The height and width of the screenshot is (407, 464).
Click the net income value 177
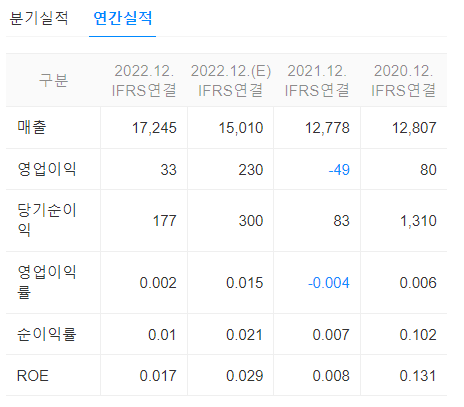click(164, 221)
